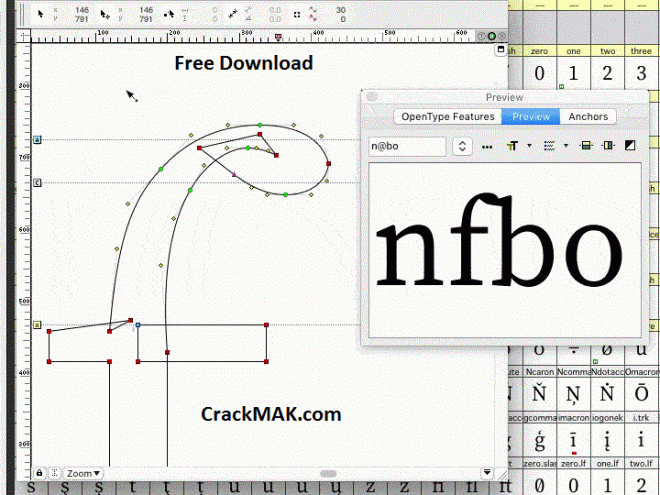Open the Zoom dropdown in glyph window

pyautogui.click(x=83, y=474)
